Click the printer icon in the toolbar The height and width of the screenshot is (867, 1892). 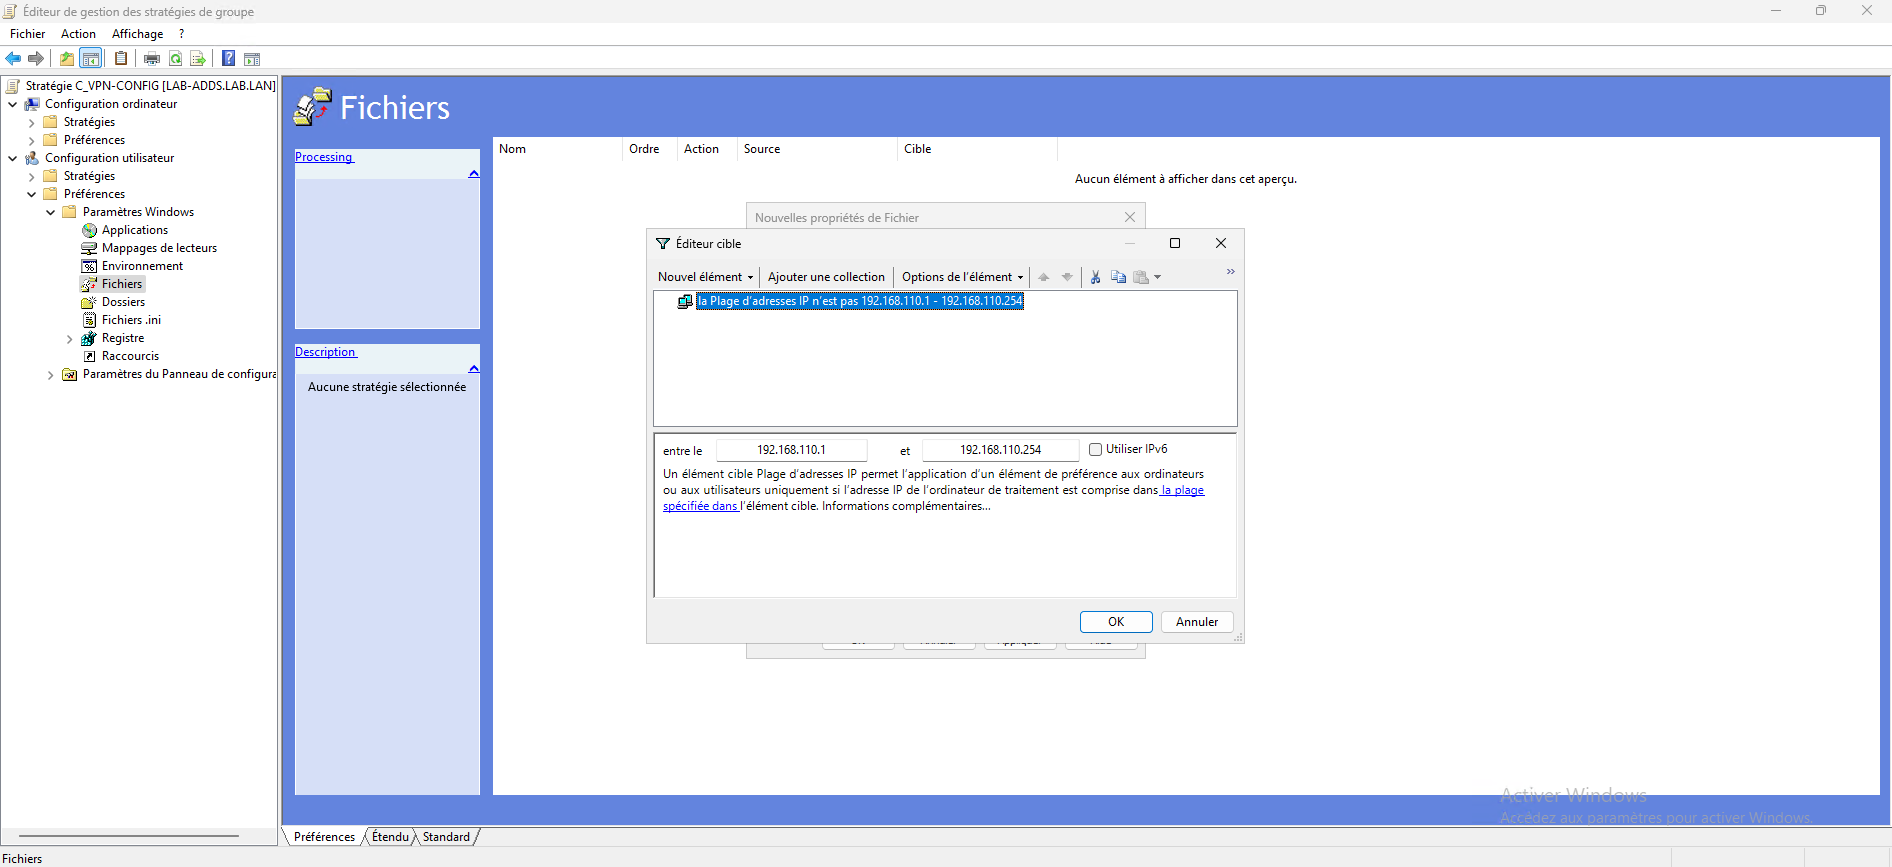(152, 59)
